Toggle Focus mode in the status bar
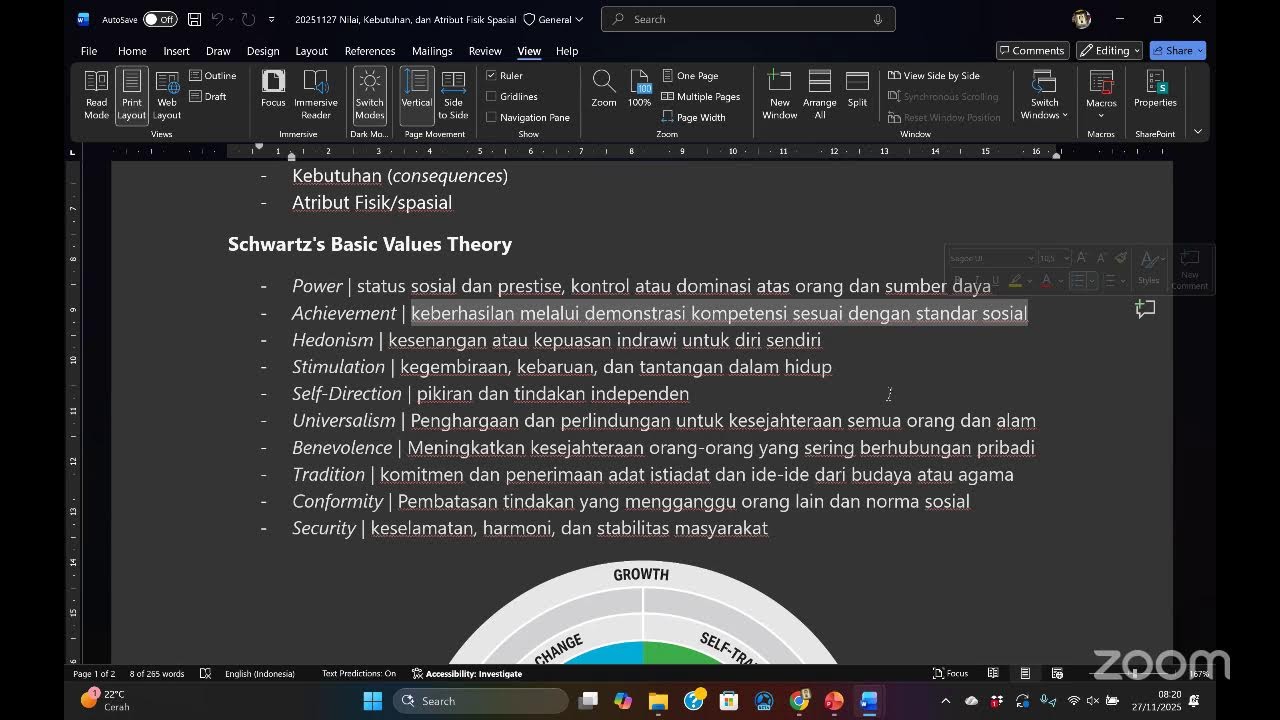 951,674
